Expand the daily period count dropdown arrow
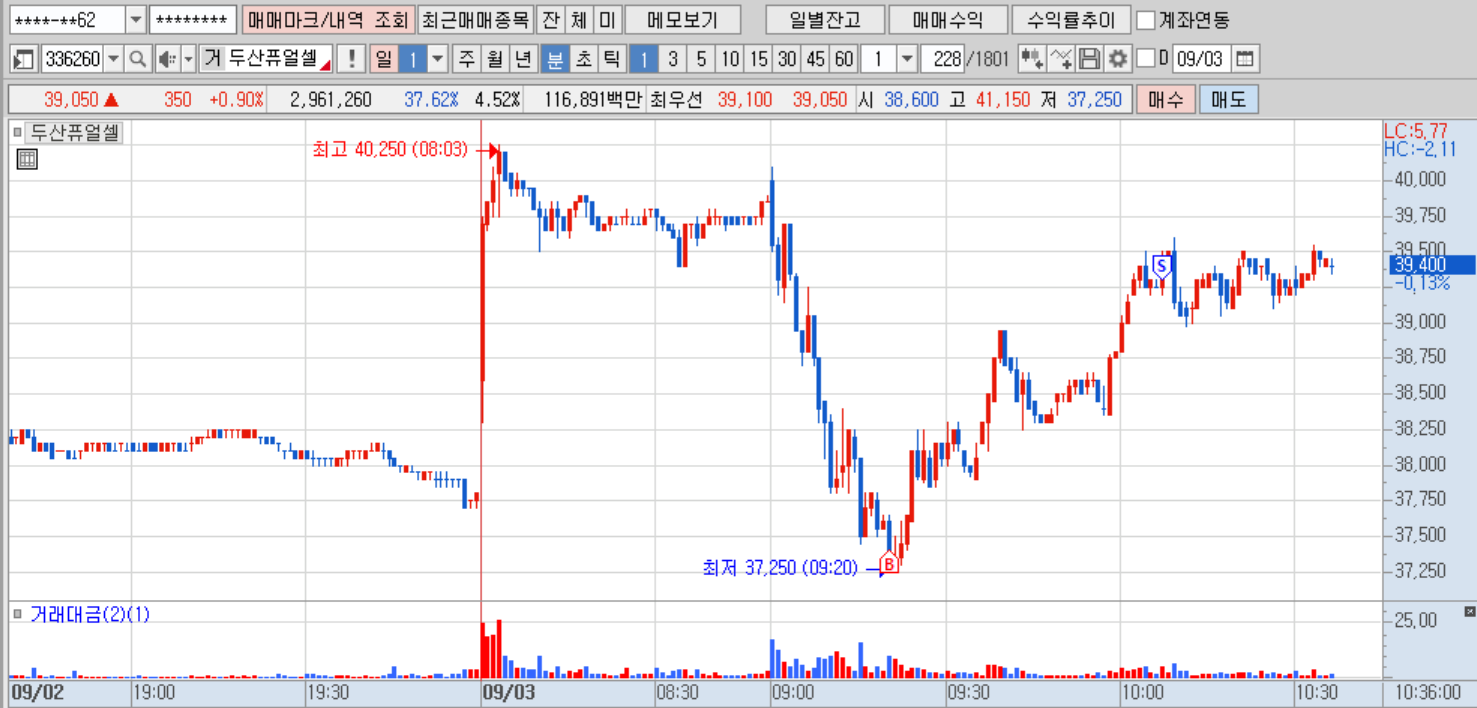This screenshot has height=708, width=1477. (x=438, y=59)
